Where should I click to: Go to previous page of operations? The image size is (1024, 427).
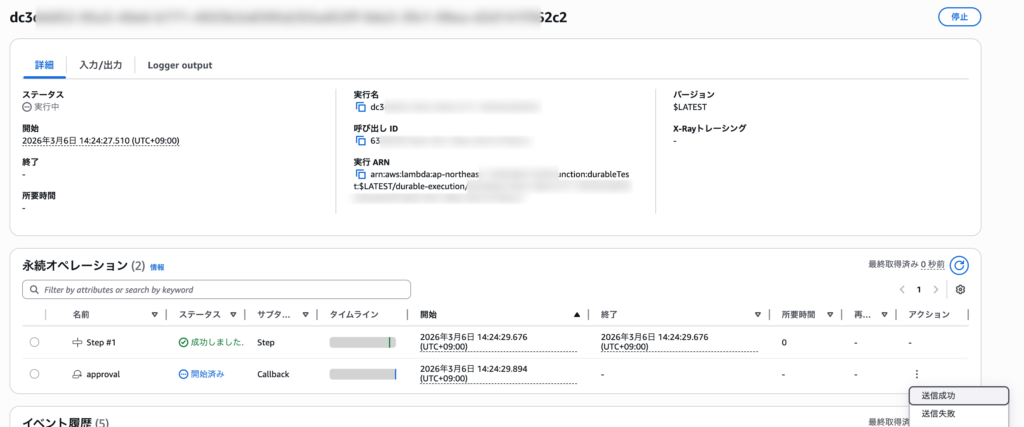(901, 289)
